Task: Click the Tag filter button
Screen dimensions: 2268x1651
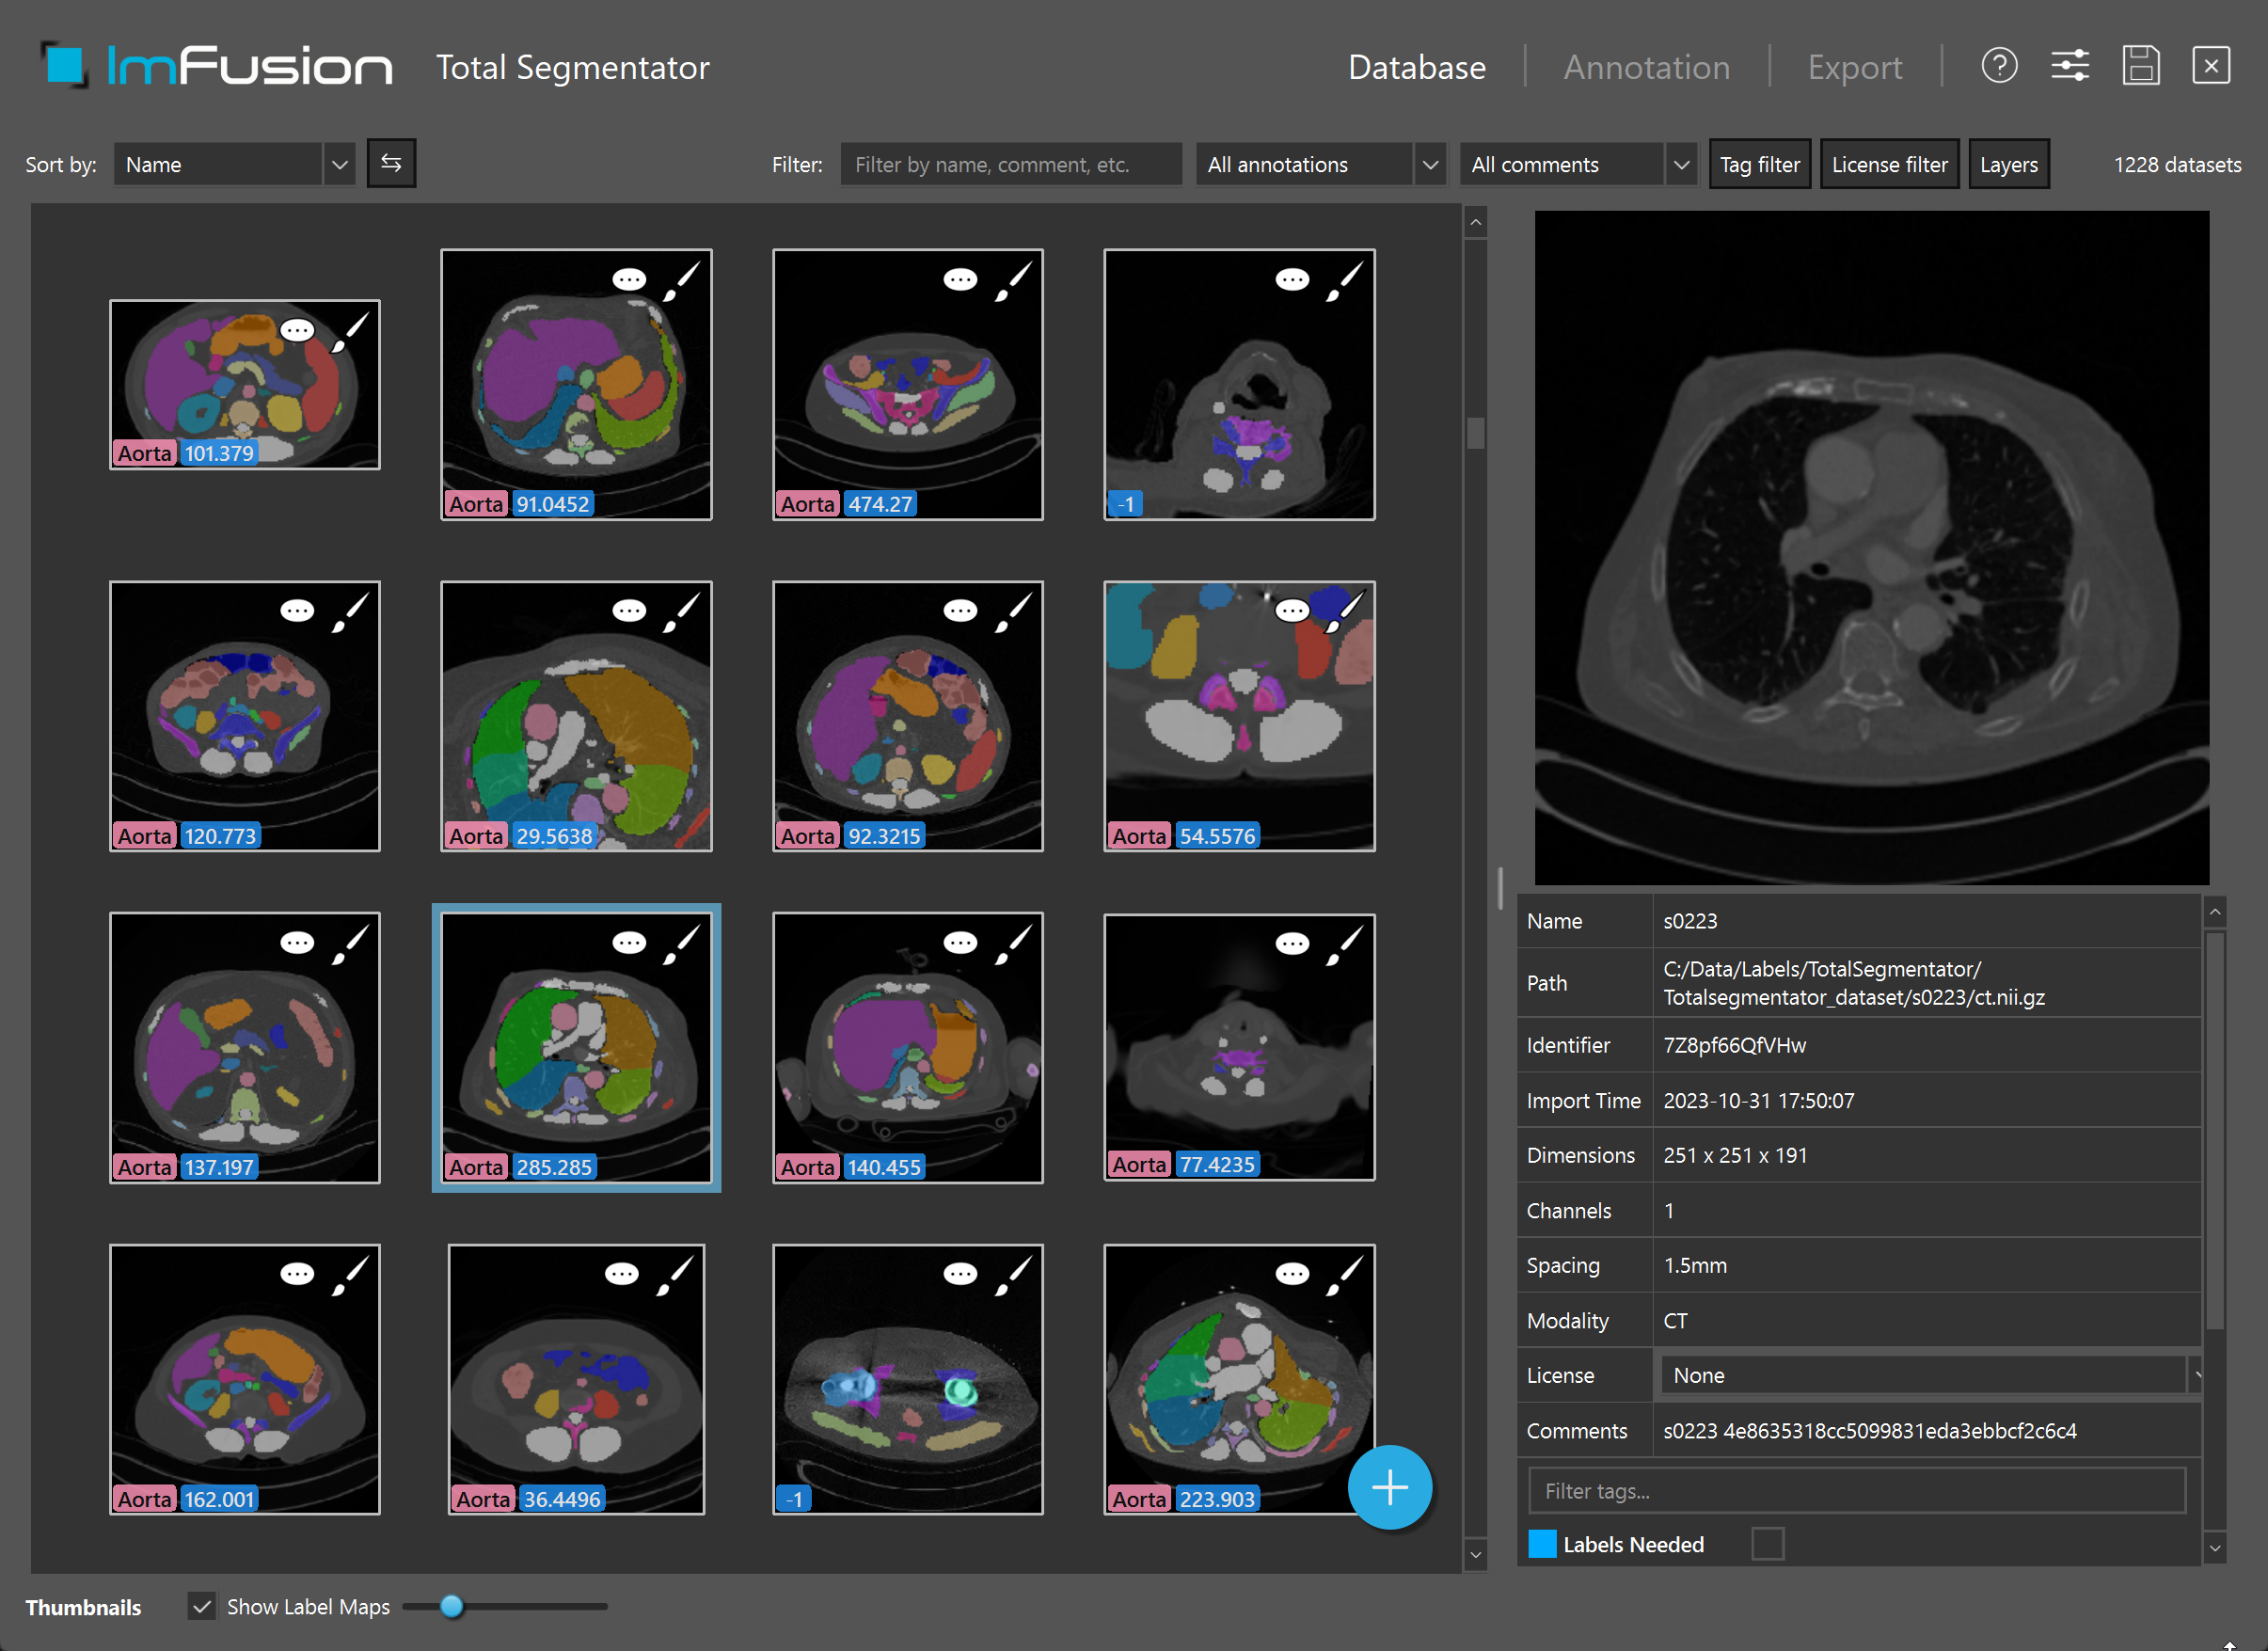Action: 1759,164
